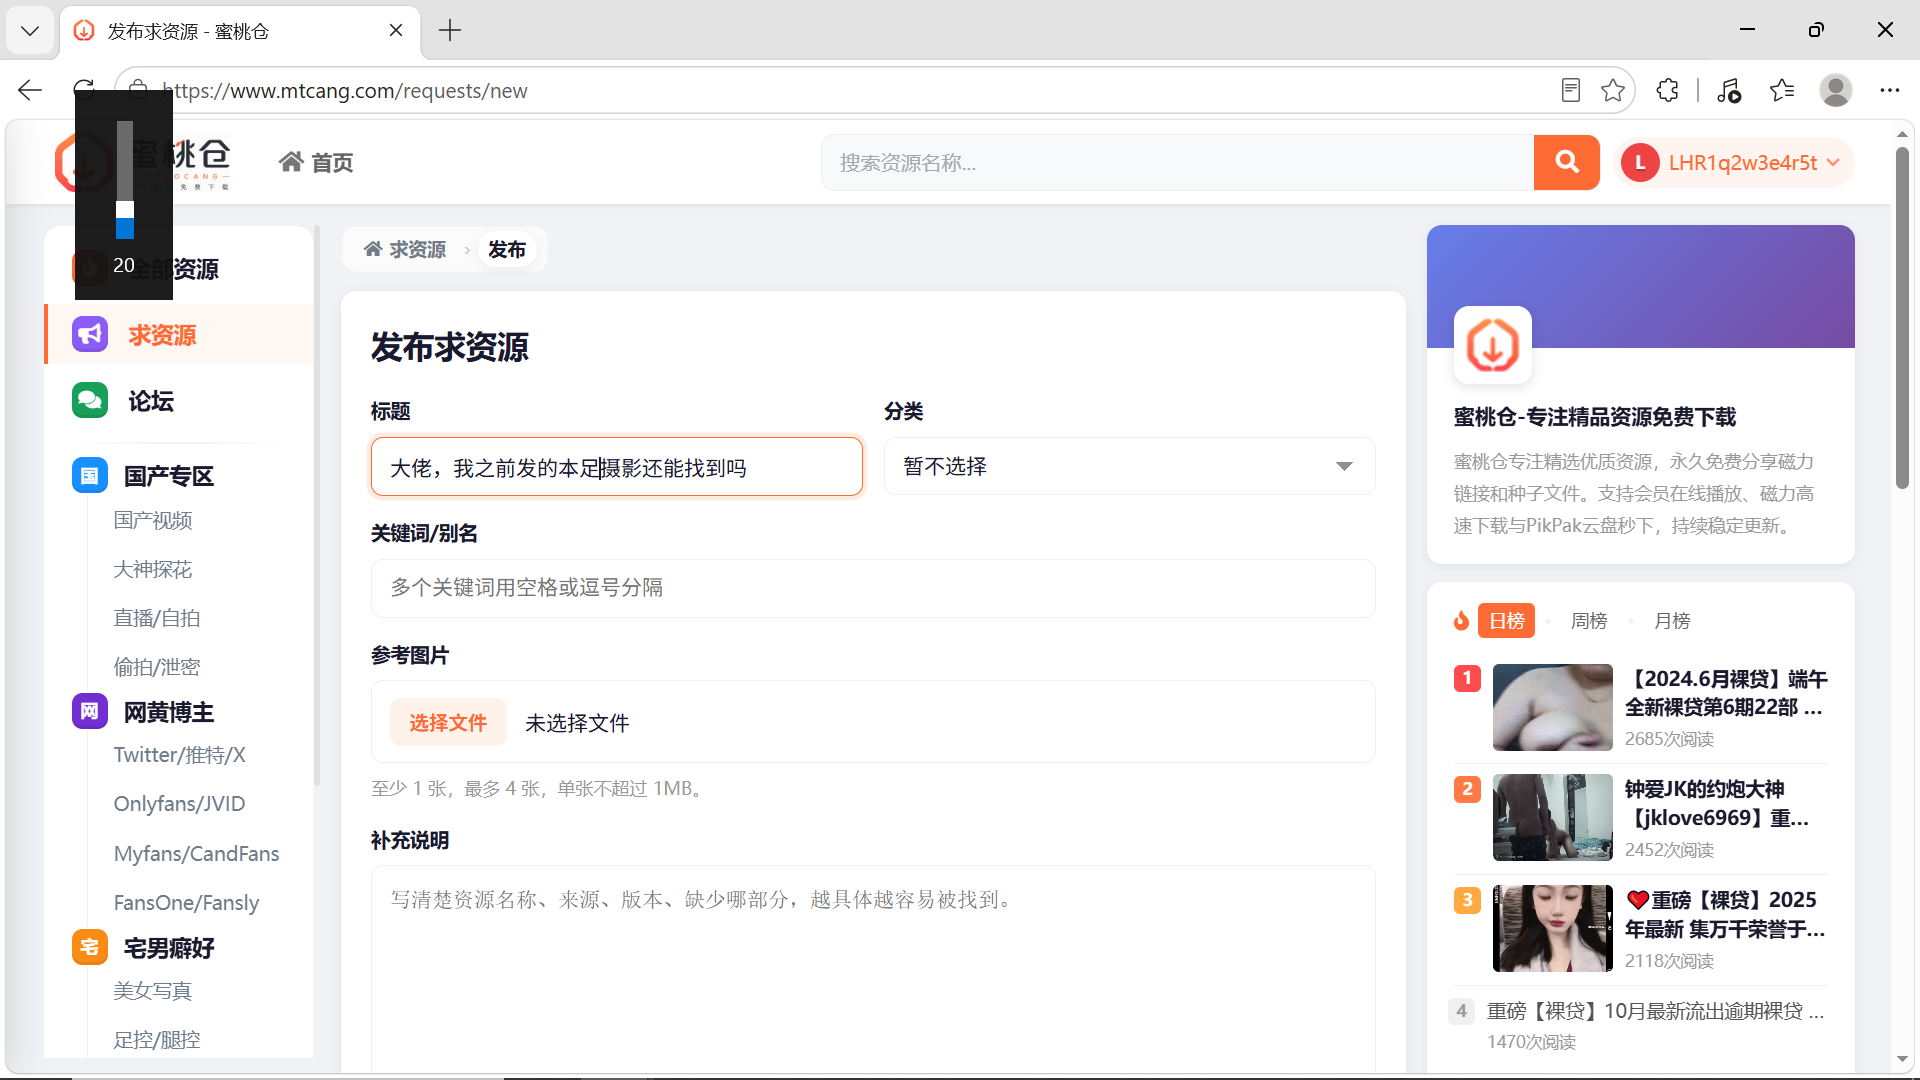The height and width of the screenshot is (1080, 1920).
Task: Open the 求资源 megaphone icon
Action: click(x=90, y=334)
